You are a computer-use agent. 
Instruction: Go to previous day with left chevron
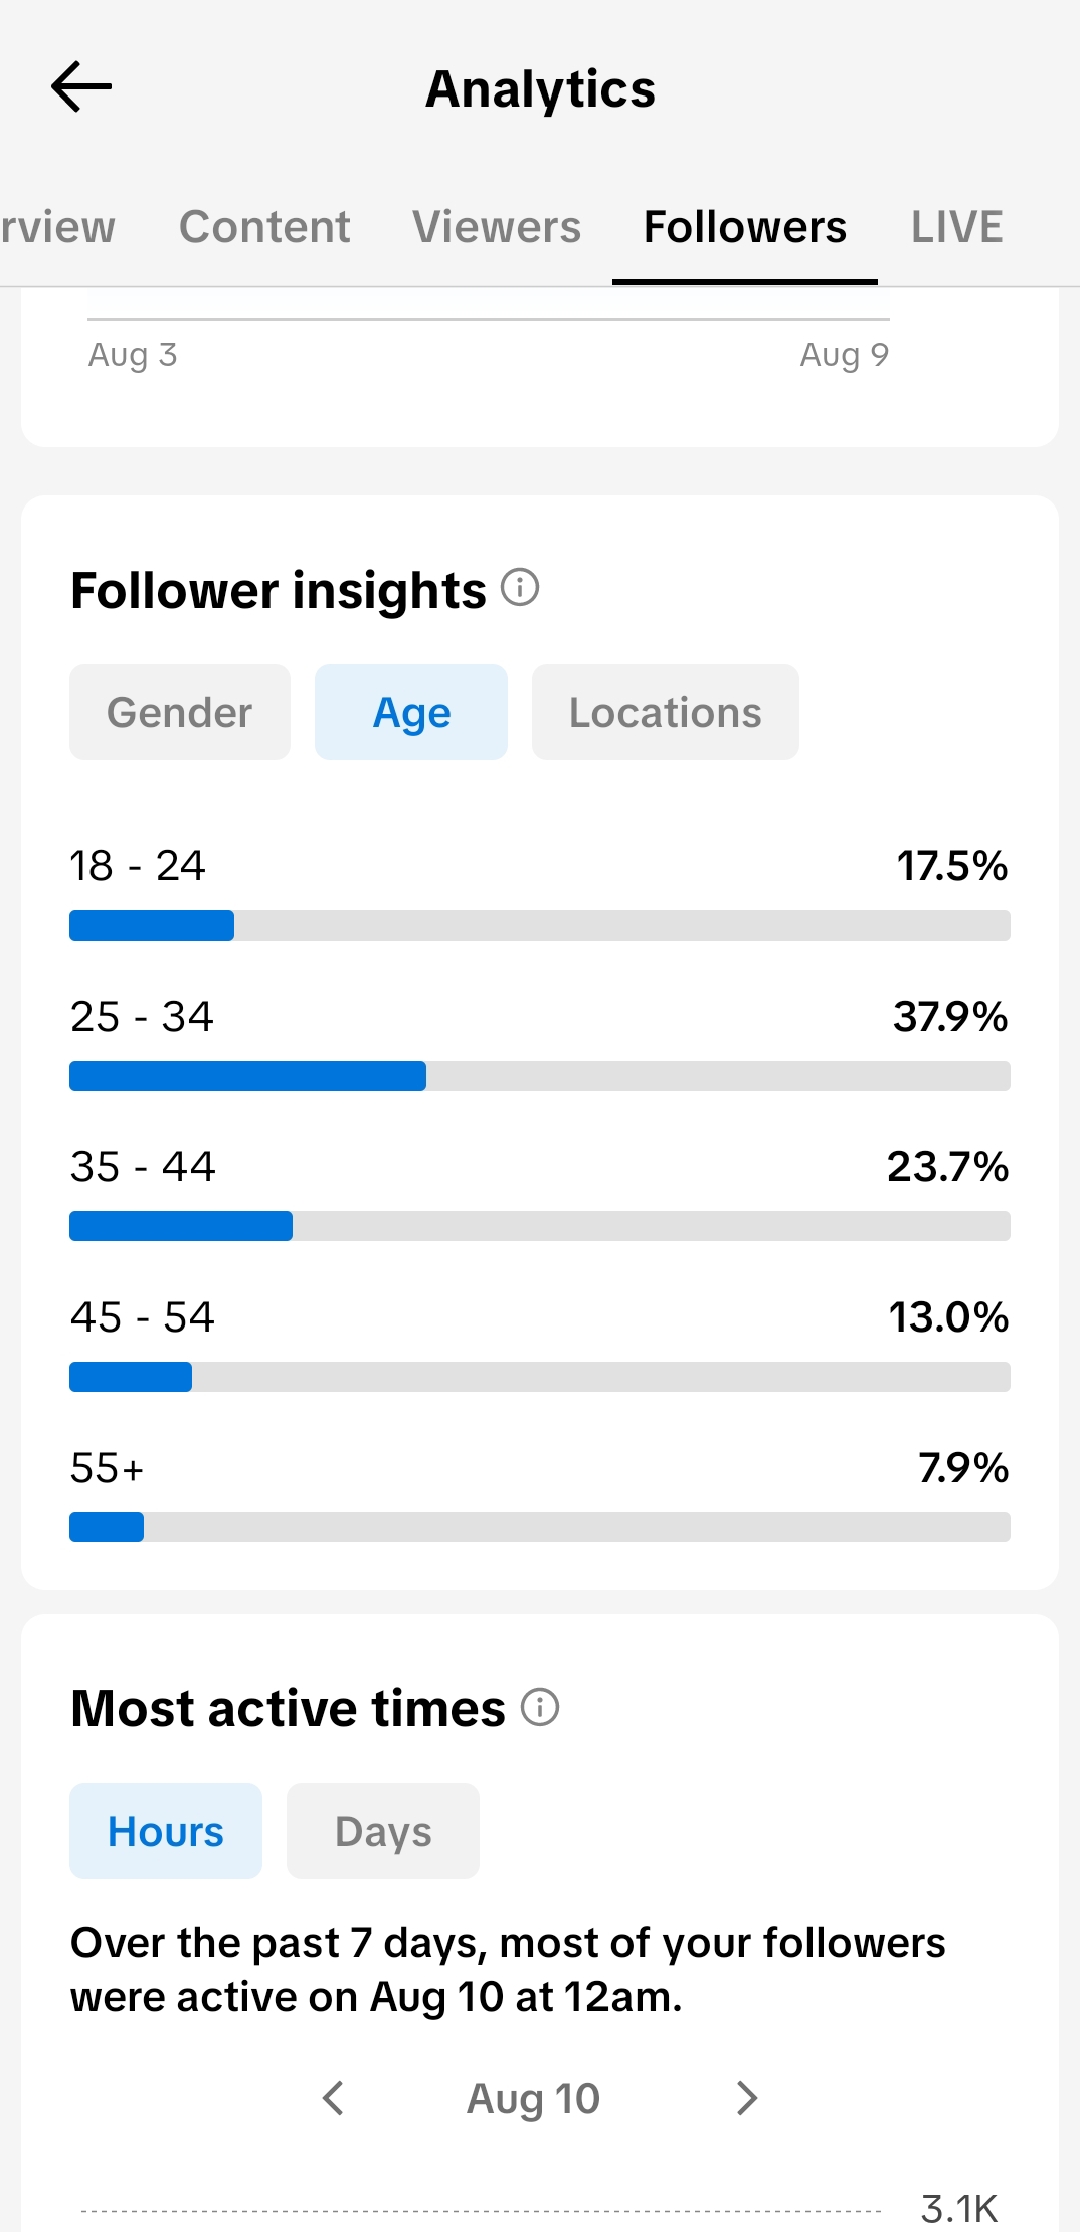334,2097
